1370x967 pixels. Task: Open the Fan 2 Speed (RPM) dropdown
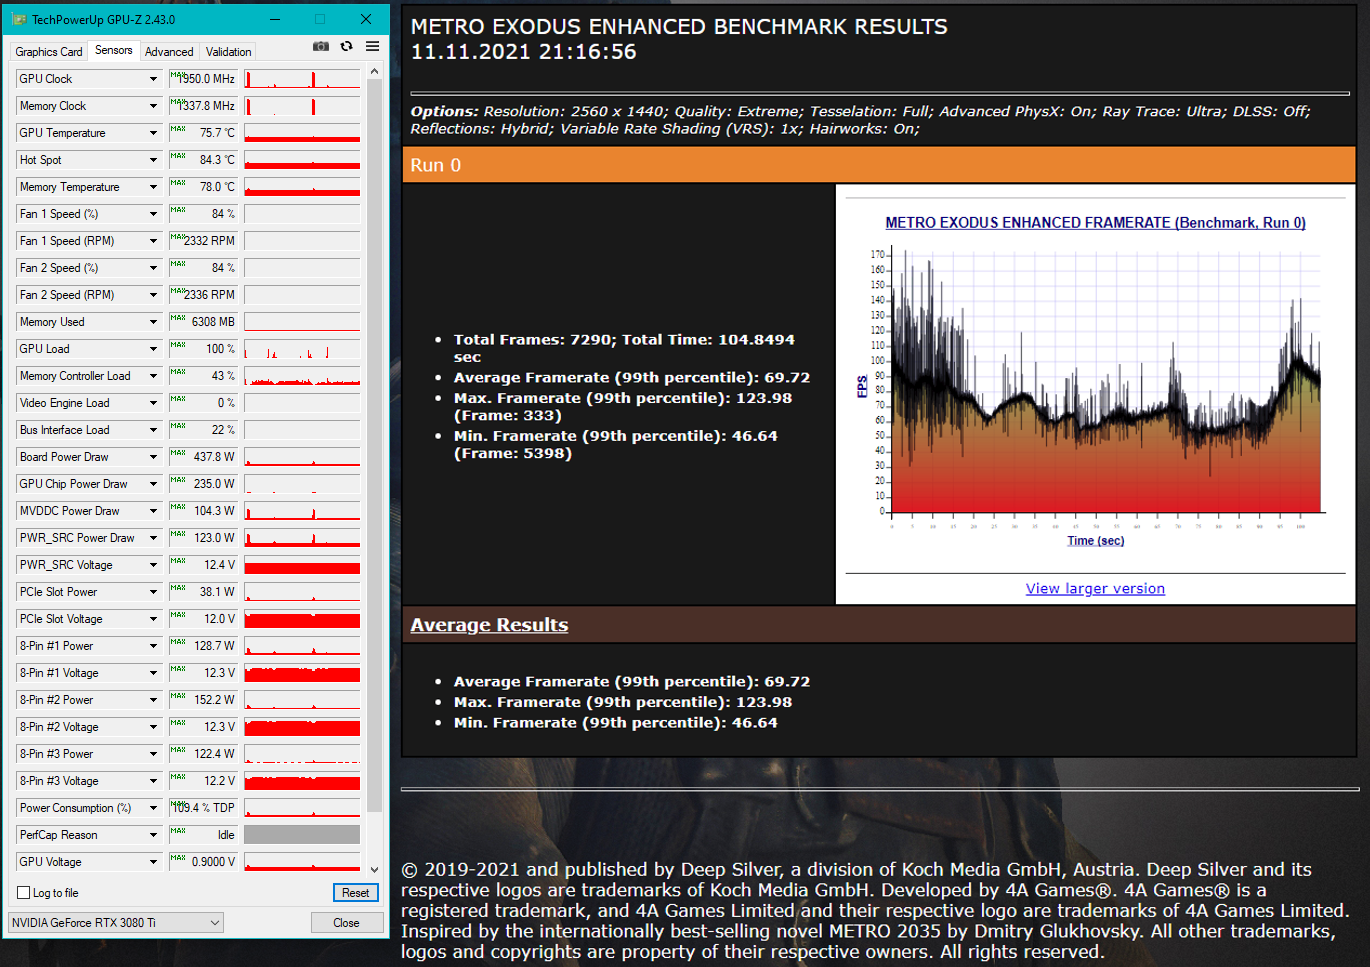tap(153, 295)
